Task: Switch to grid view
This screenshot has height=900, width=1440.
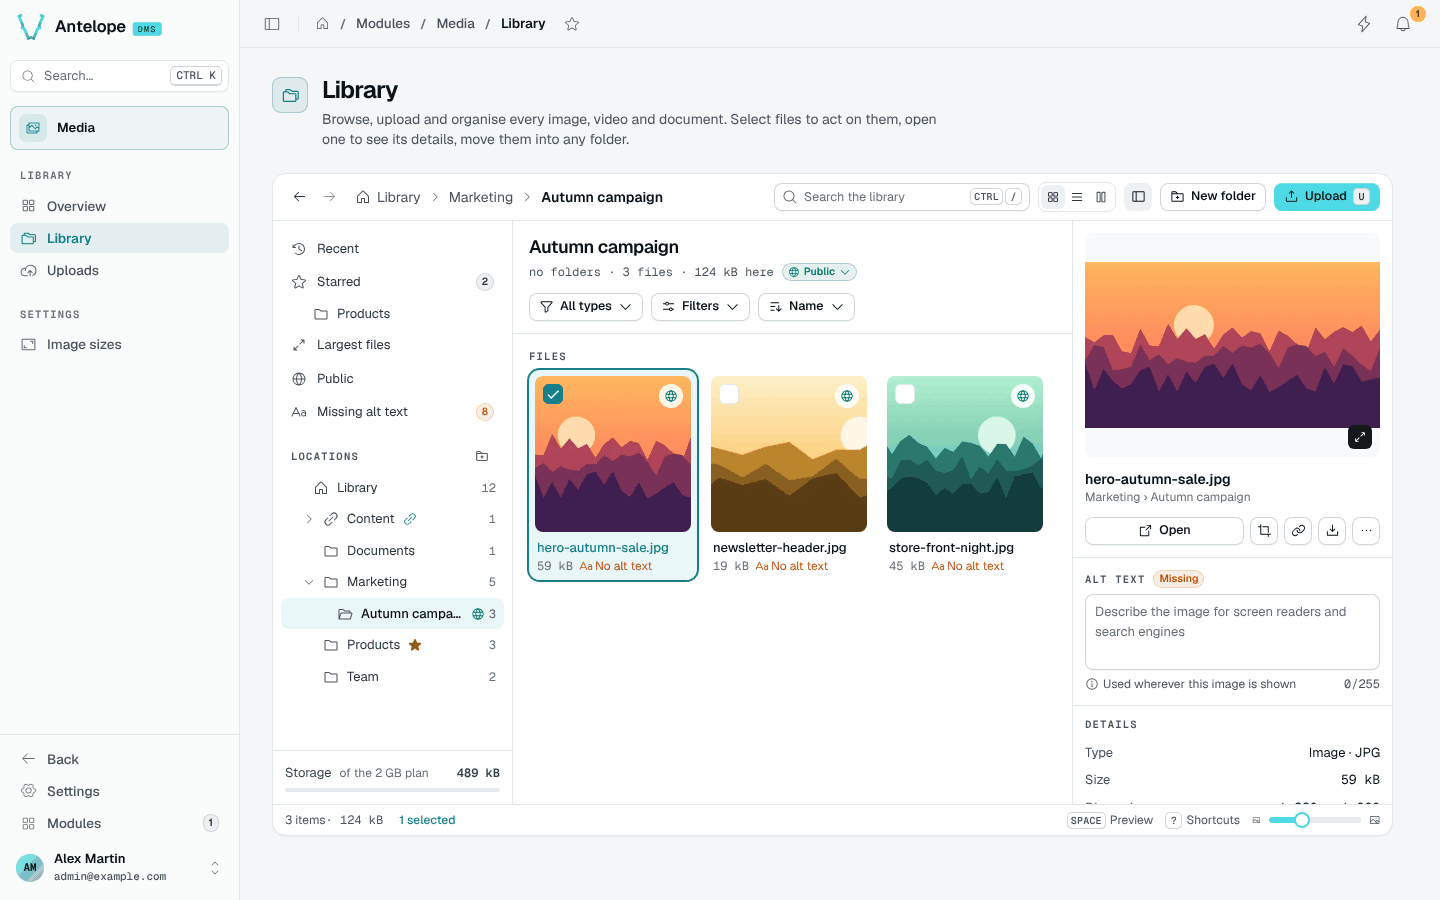Action: click(x=1053, y=197)
